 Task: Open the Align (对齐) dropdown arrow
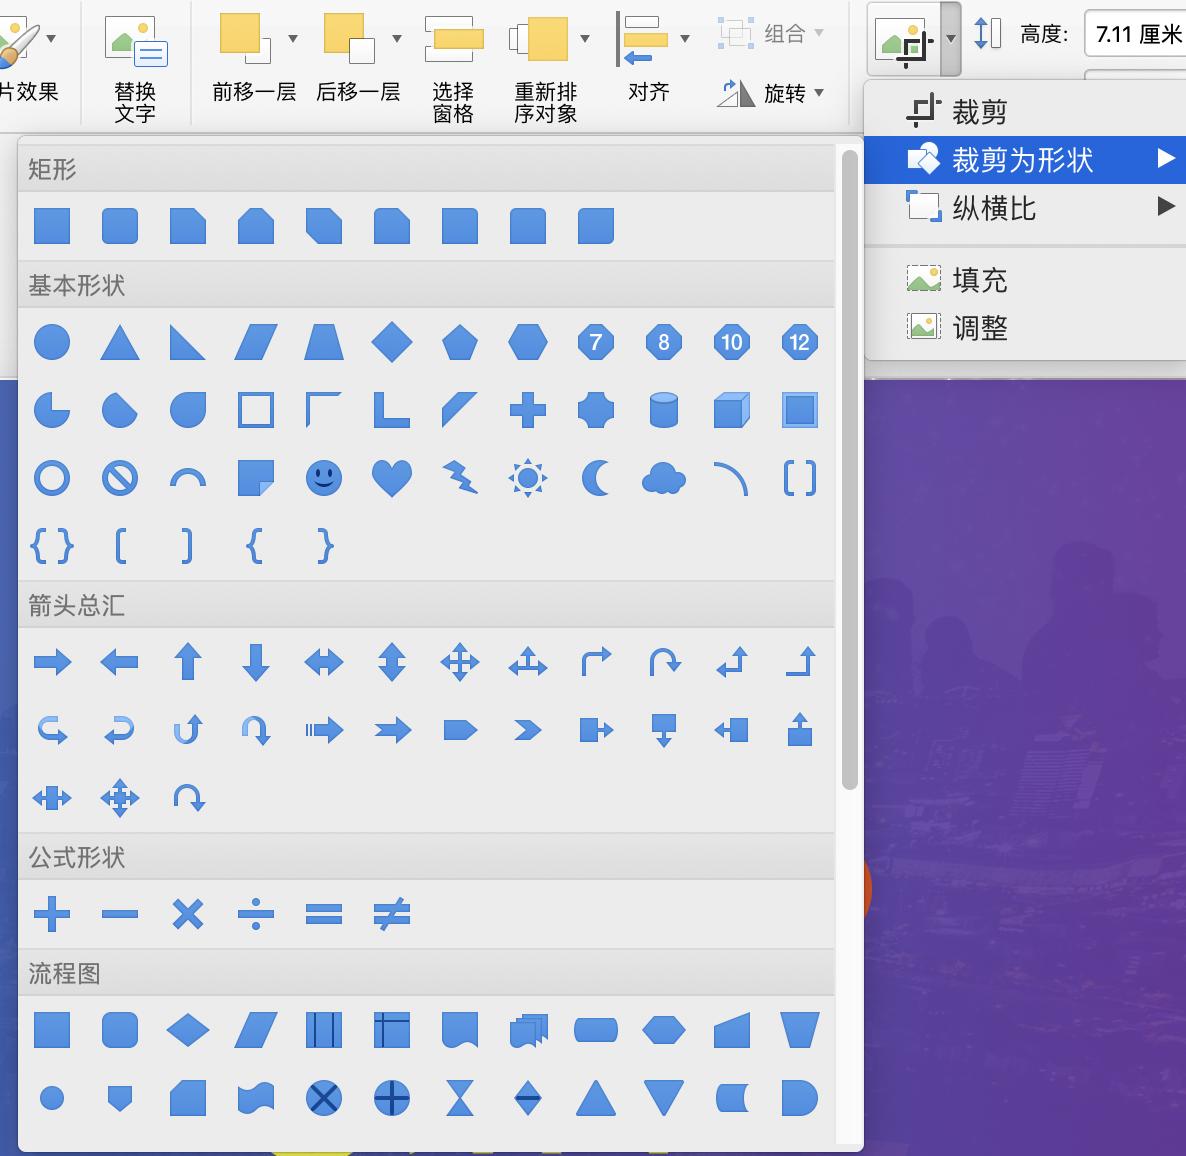685,38
